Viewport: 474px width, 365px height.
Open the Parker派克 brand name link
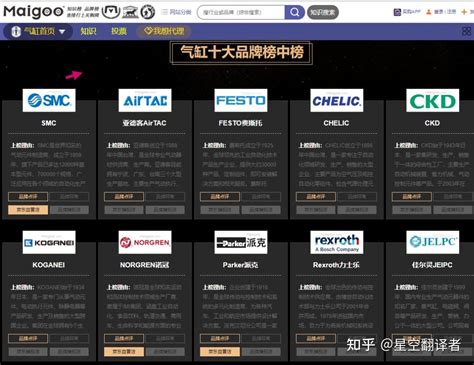point(240,265)
